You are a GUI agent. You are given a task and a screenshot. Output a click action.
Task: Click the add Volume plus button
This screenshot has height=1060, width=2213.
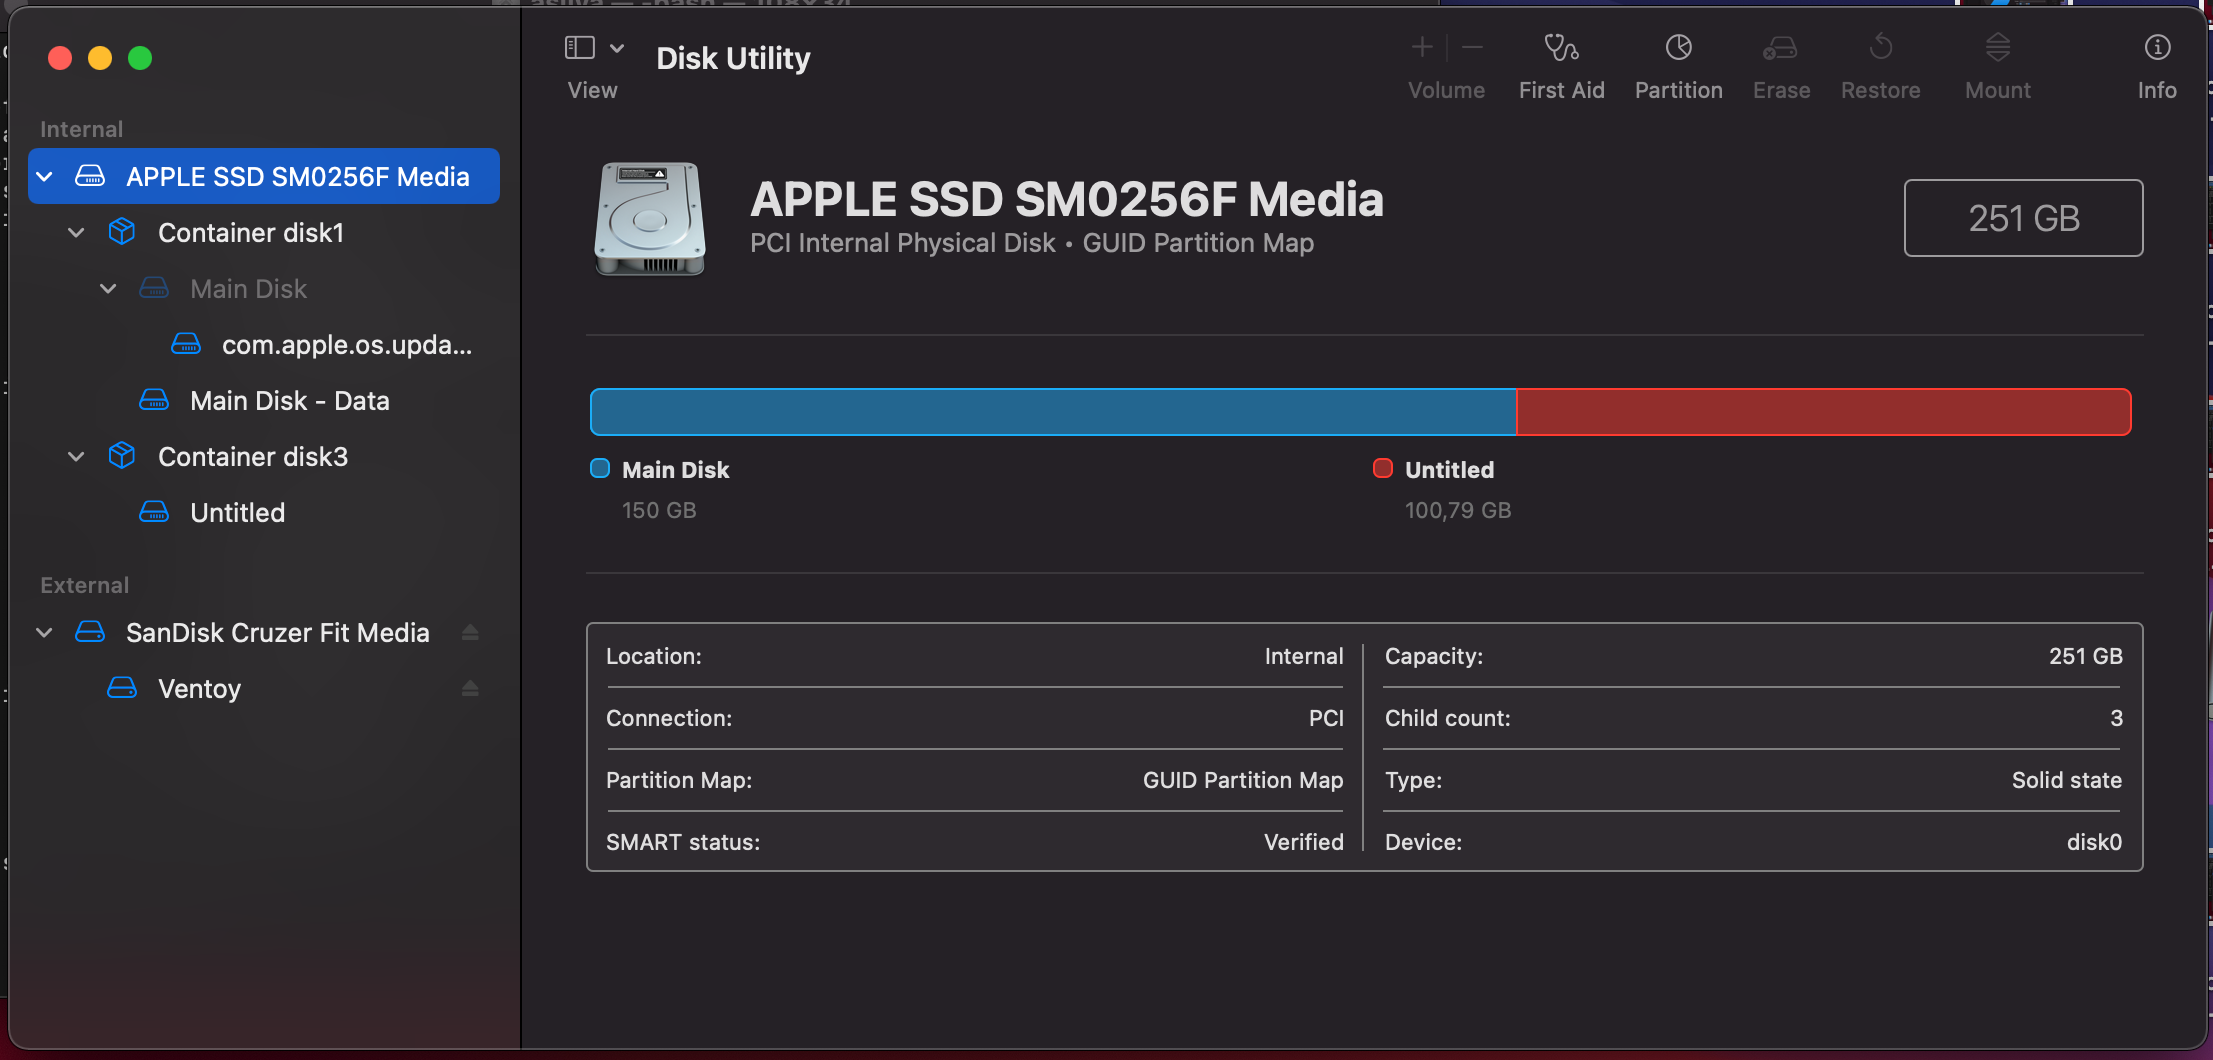[x=1422, y=47]
